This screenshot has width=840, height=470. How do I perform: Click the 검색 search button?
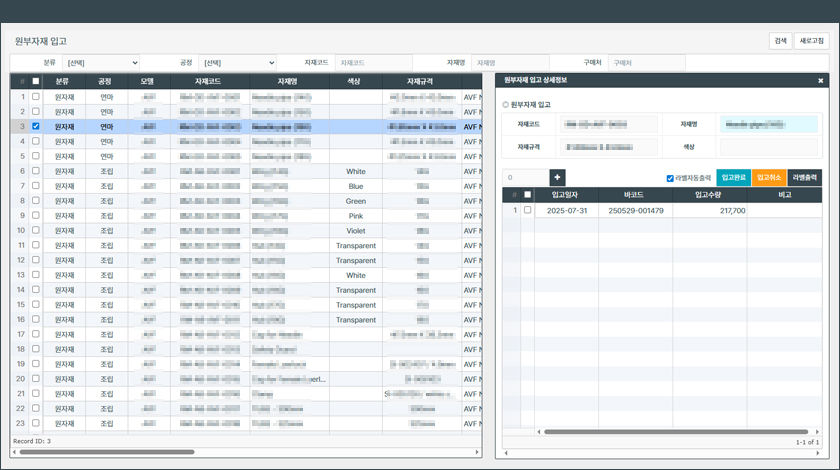pyautogui.click(x=780, y=41)
